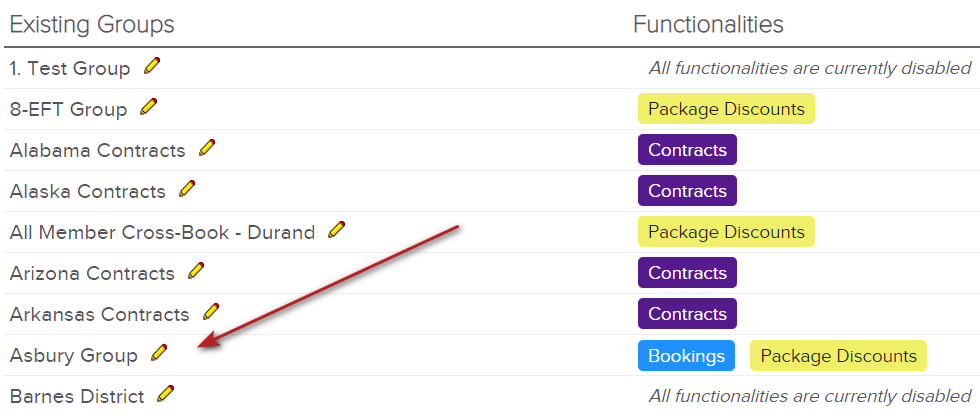Select Contracts badge for Arkansas Contracts
980x416 pixels.
click(x=688, y=314)
